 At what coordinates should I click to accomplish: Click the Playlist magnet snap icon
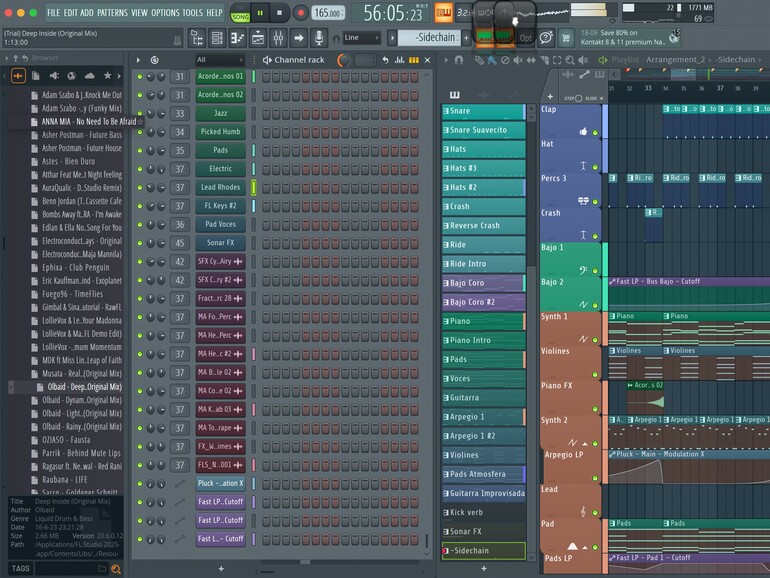tap(459, 60)
